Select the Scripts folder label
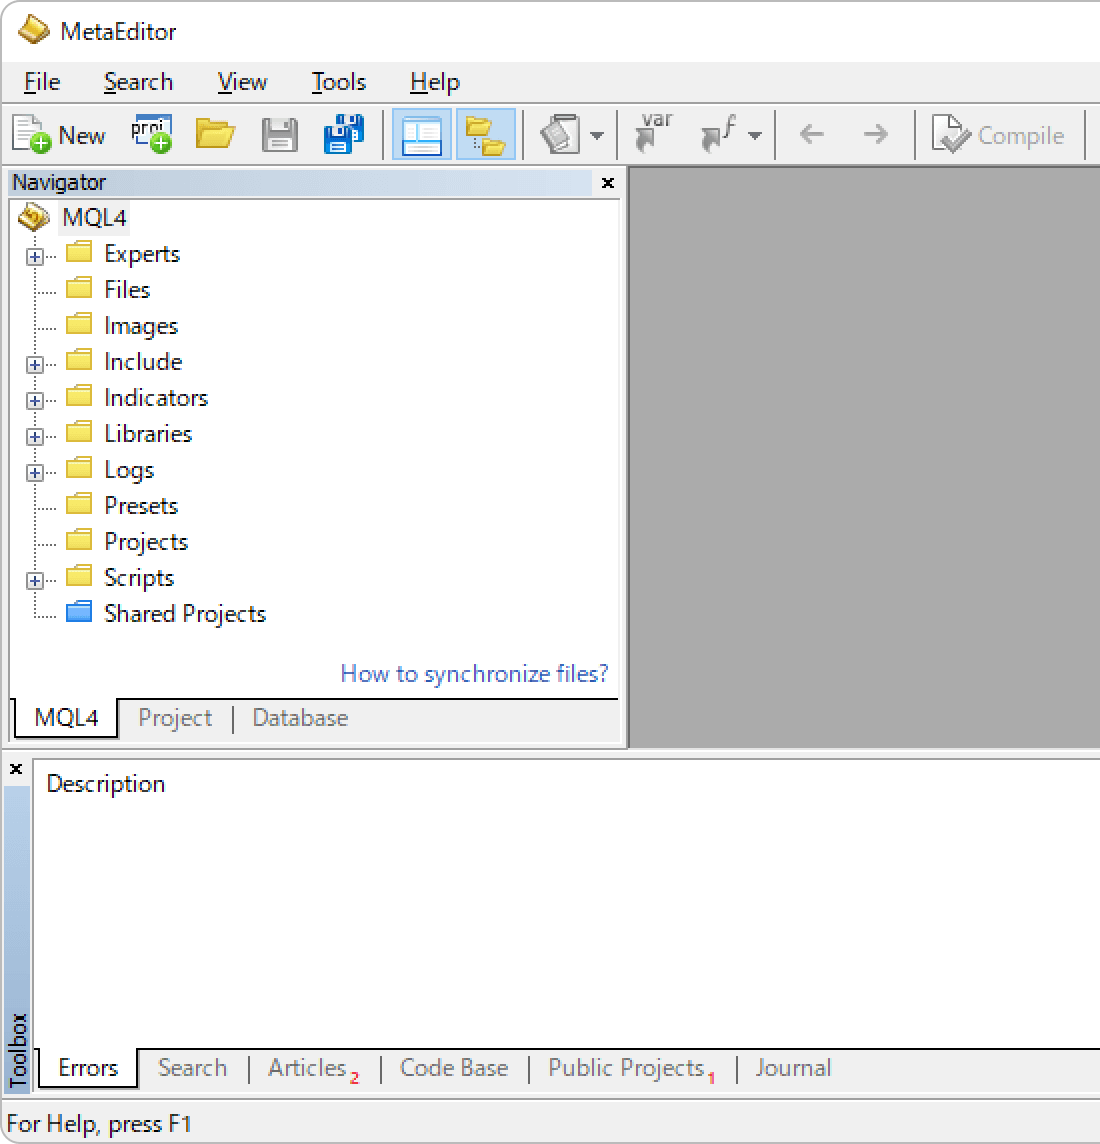Viewport: 1100px width, 1144px height. 139,577
